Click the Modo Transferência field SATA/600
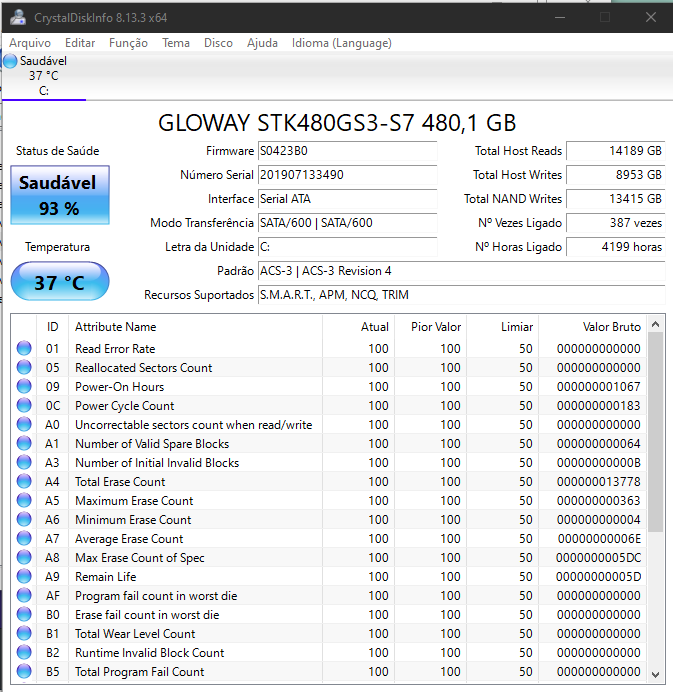The width and height of the screenshot is (673, 692). click(x=347, y=223)
